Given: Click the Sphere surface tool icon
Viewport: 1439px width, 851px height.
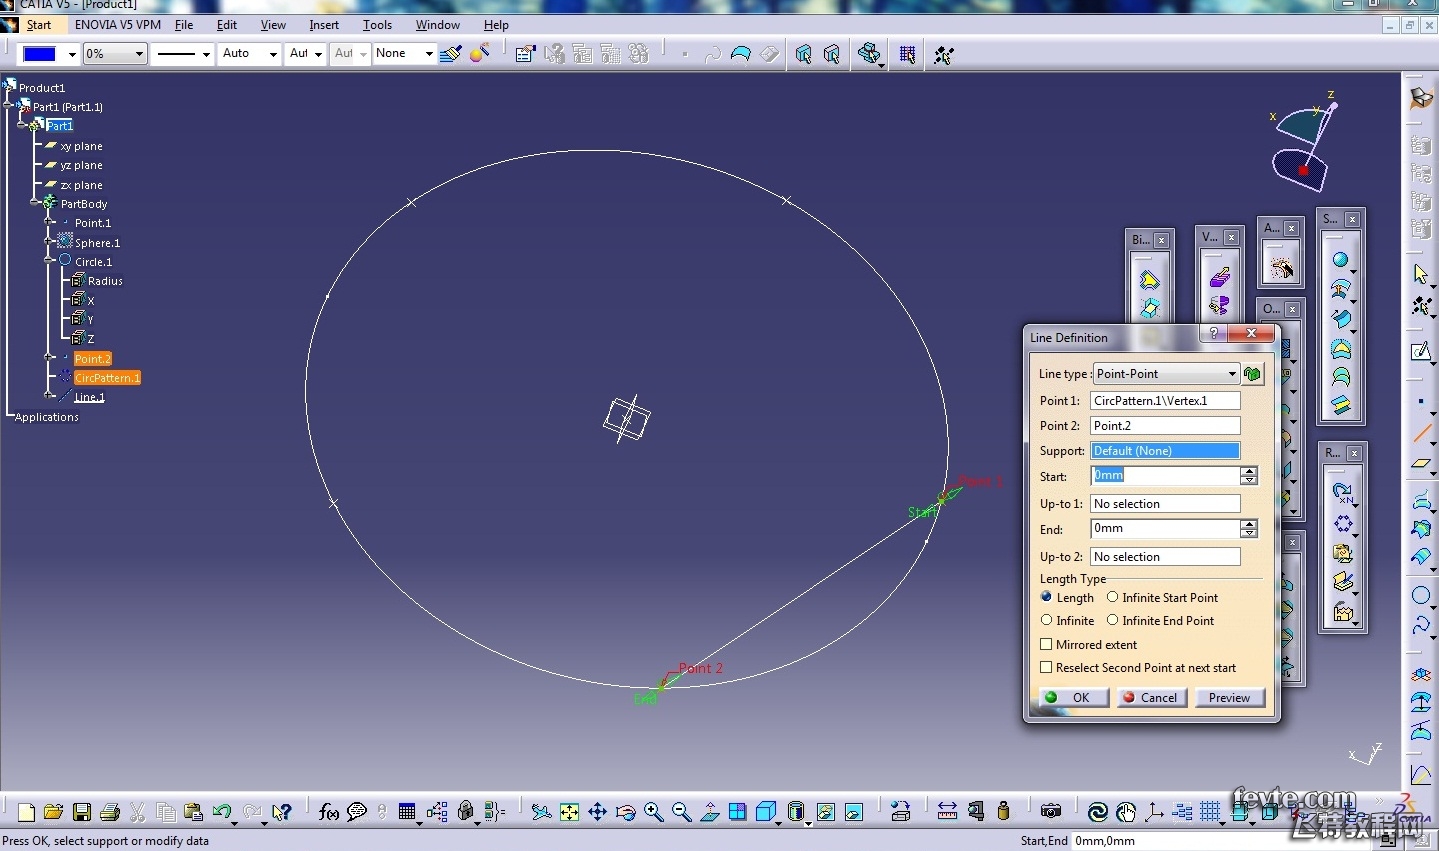Looking at the screenshot, I should [x=1340, y=261].
